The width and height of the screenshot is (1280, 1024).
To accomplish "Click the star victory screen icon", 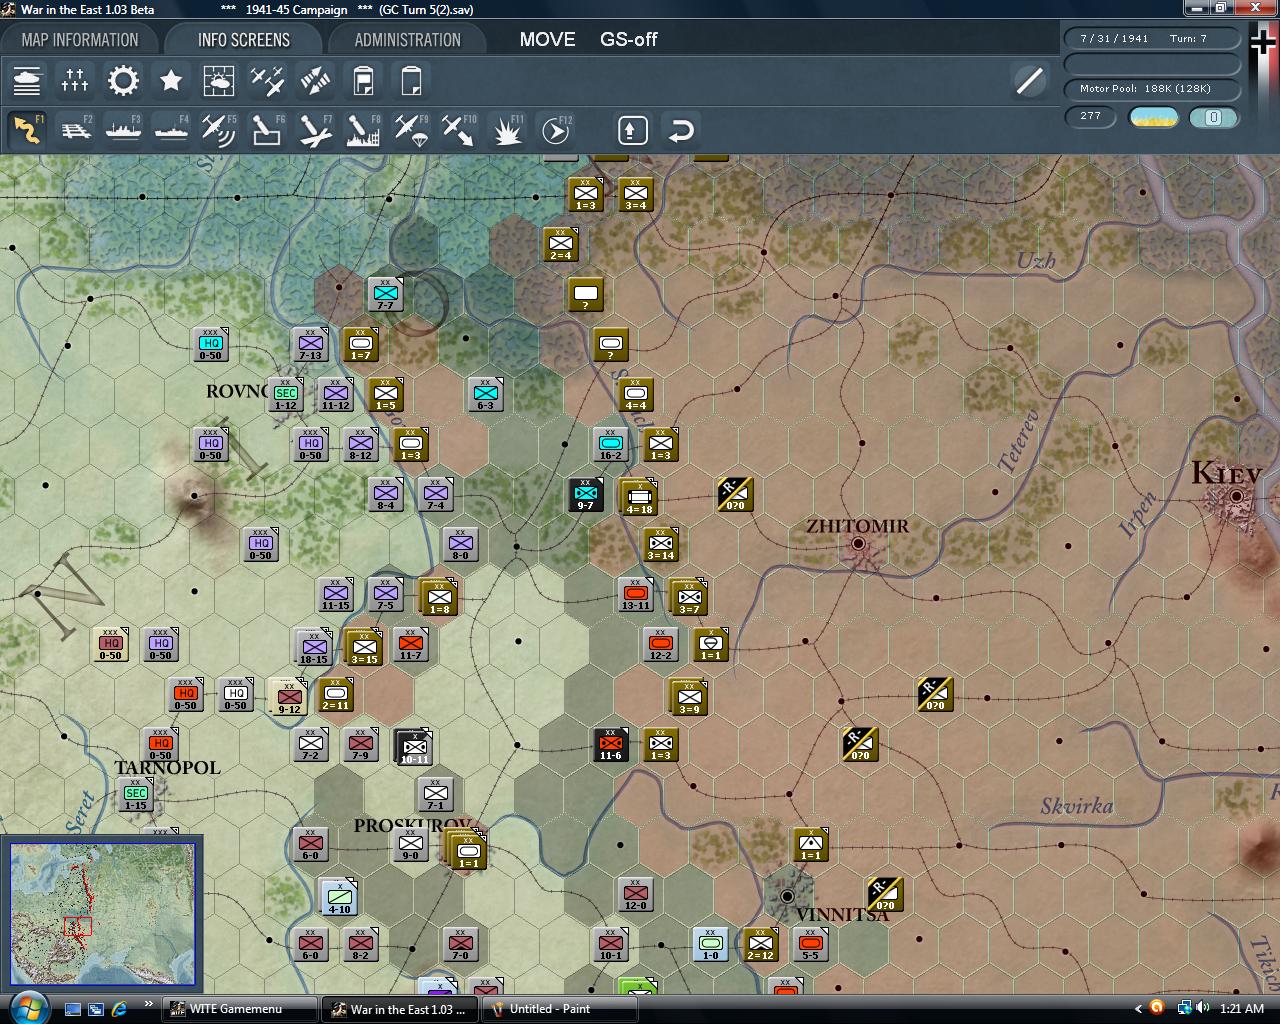I will 171,81.
